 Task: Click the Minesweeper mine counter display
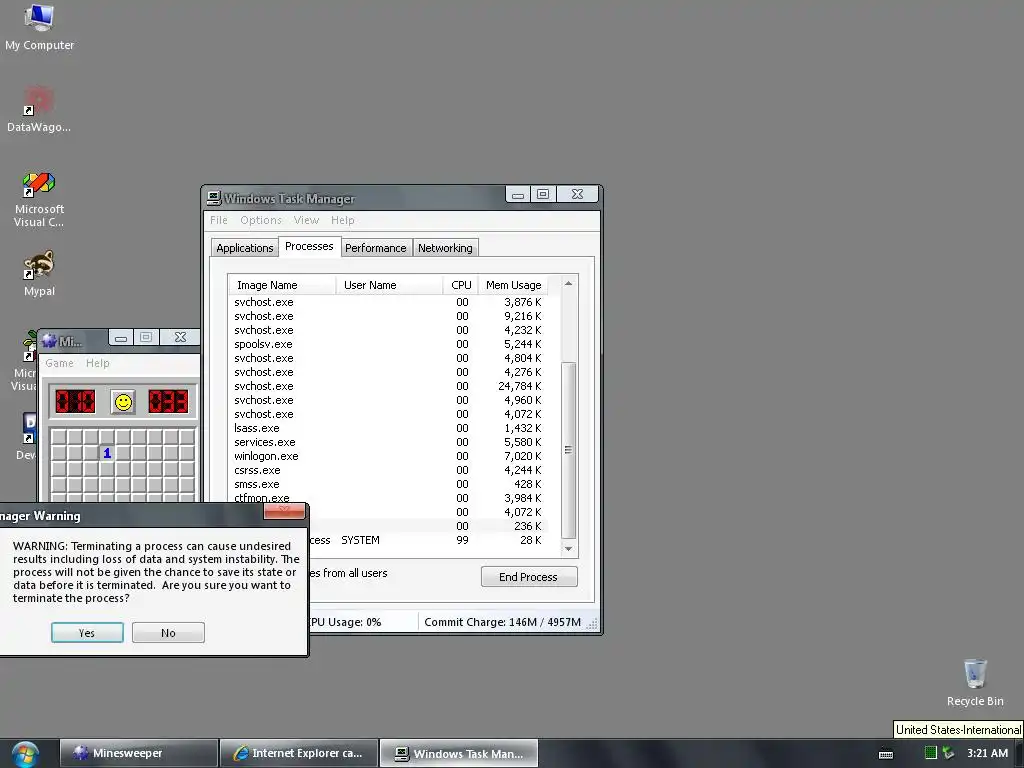[75, 402]
